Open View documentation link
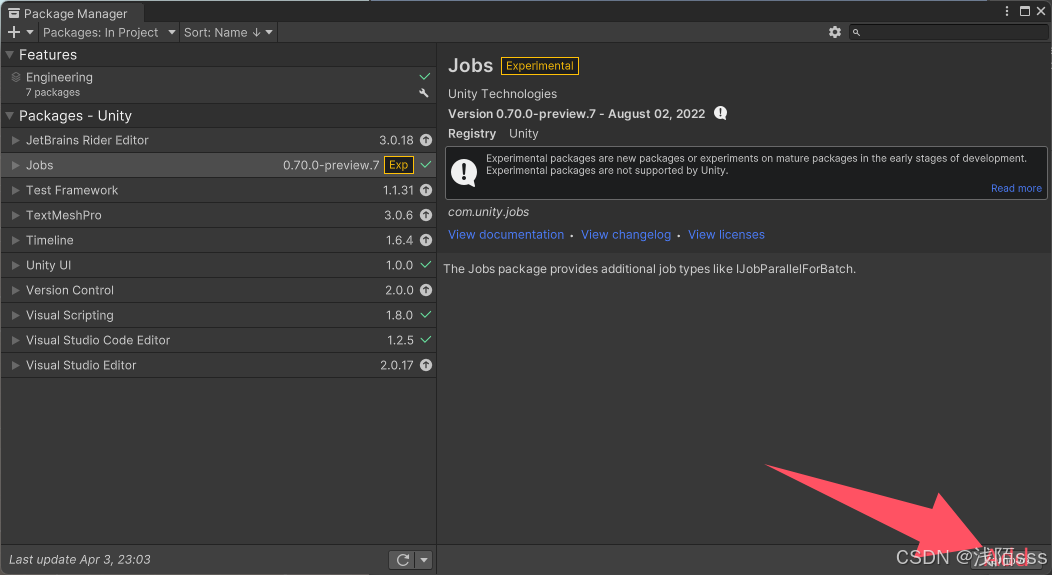The height and width of the screenshot is (575, 1052). coord(506,235)
